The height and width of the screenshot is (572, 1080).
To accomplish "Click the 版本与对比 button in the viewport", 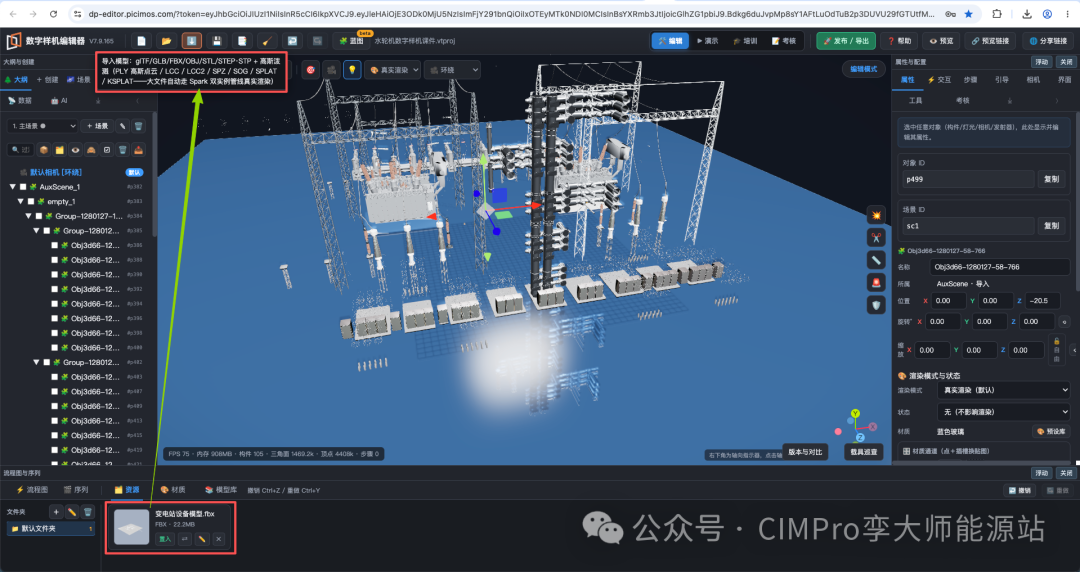I will [805, 452].
